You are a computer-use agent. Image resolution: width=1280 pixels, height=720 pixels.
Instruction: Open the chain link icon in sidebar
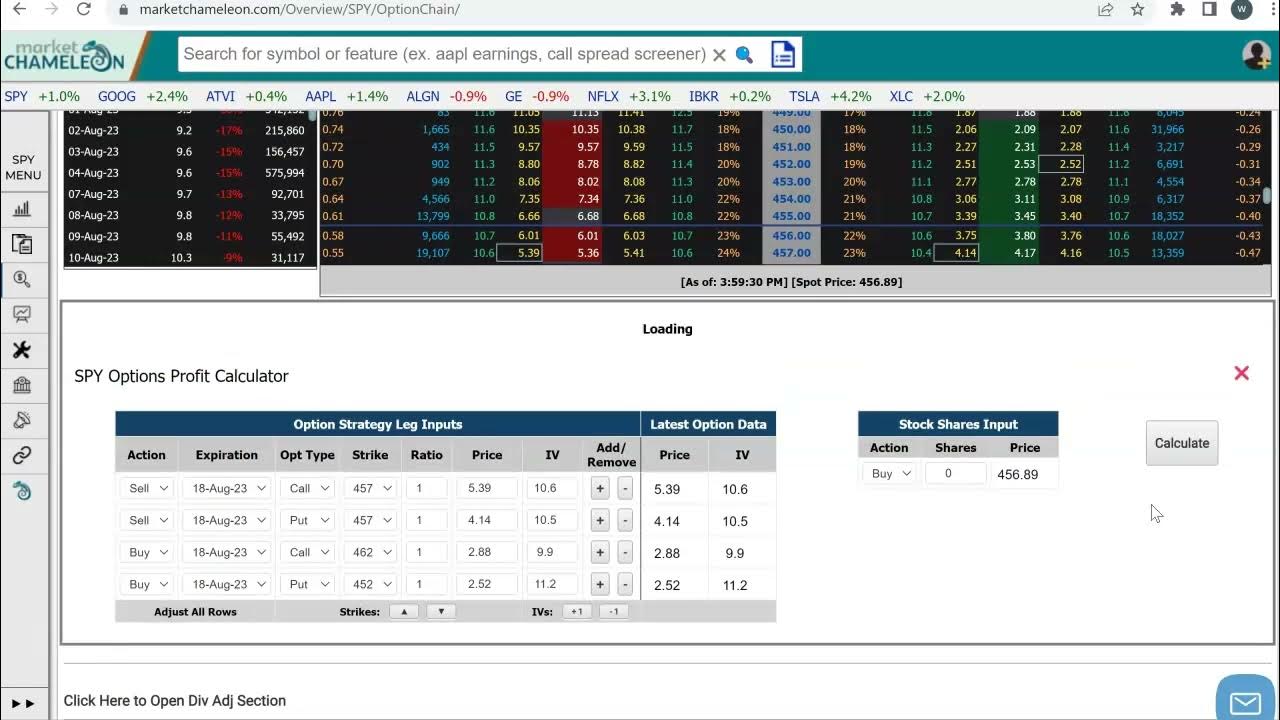(22, 455)
